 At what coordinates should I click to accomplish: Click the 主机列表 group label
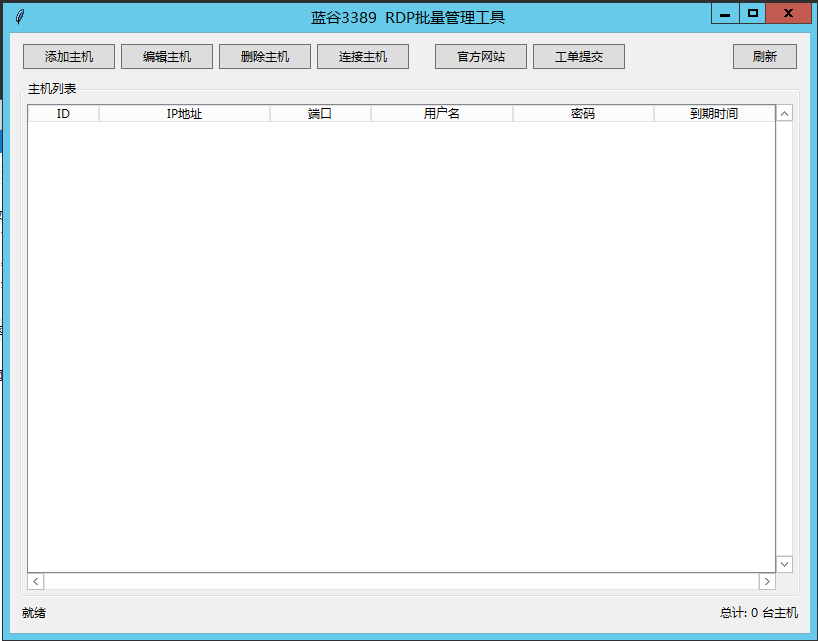click(52, 89)
